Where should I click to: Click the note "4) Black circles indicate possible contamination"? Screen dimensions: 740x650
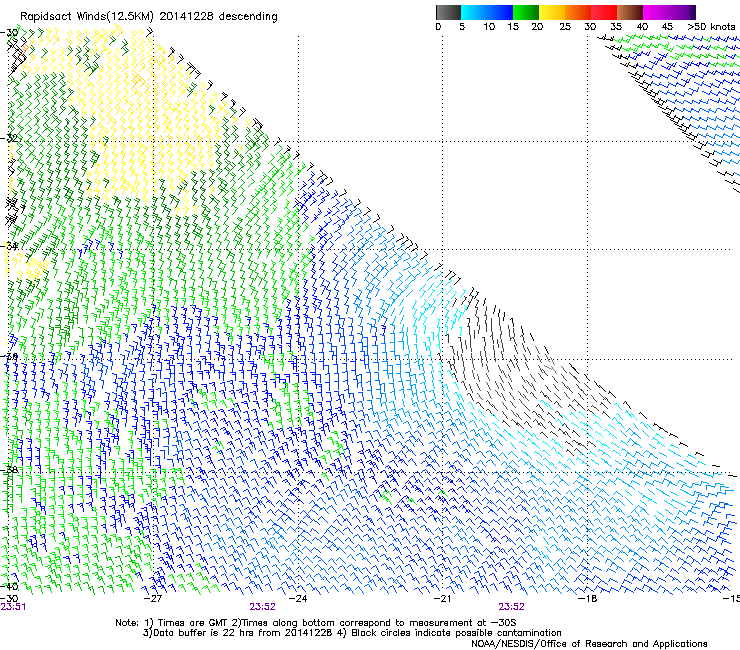pos(449,633)
